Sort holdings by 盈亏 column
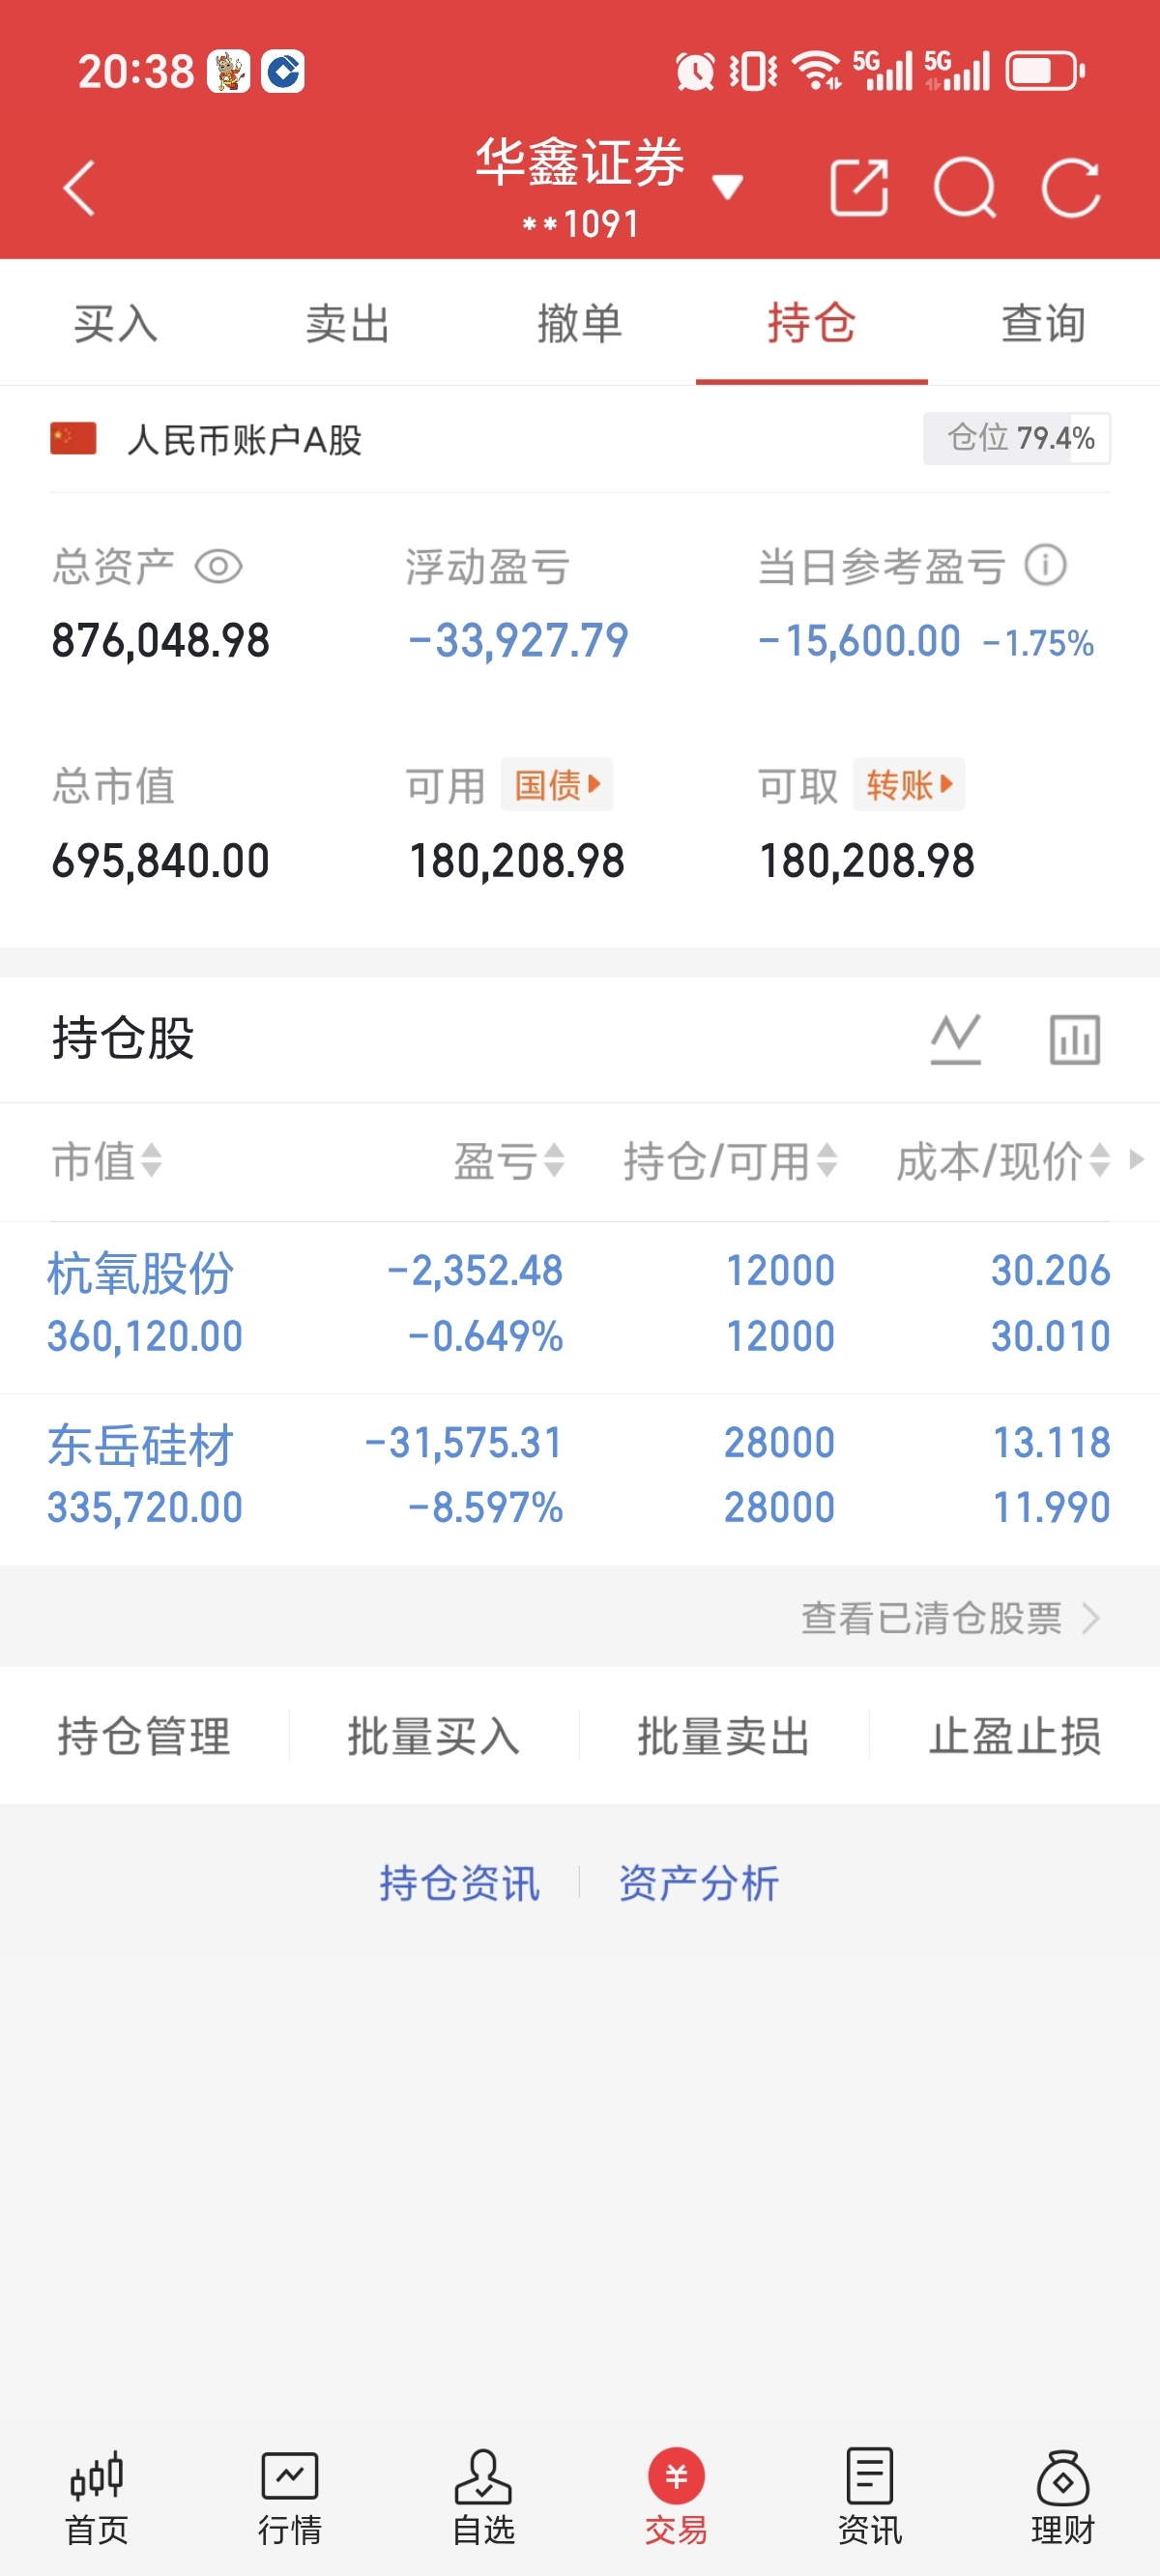 pyautogui.click(x=509, y=1161)
